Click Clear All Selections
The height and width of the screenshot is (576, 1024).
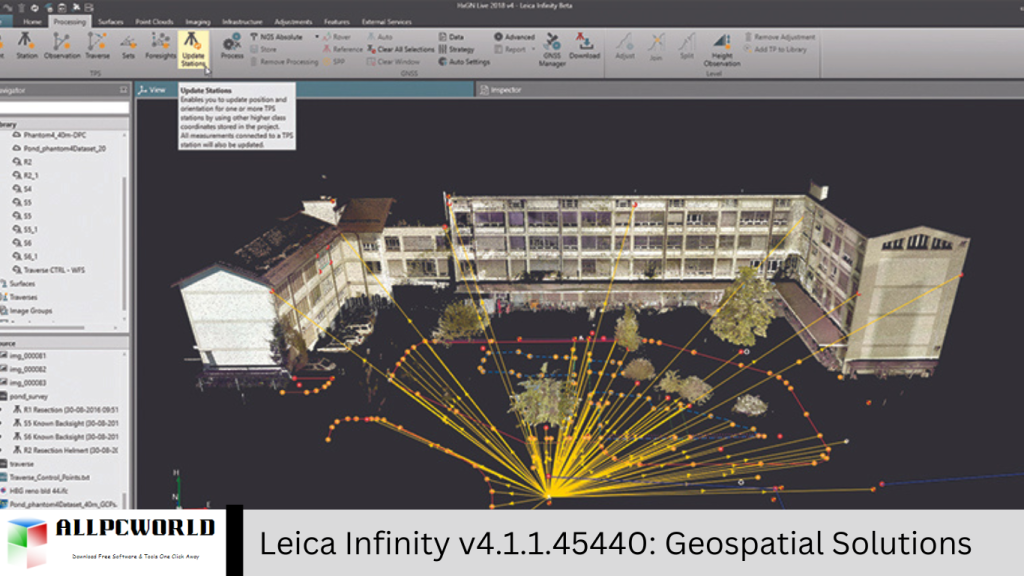pos(400,50)
